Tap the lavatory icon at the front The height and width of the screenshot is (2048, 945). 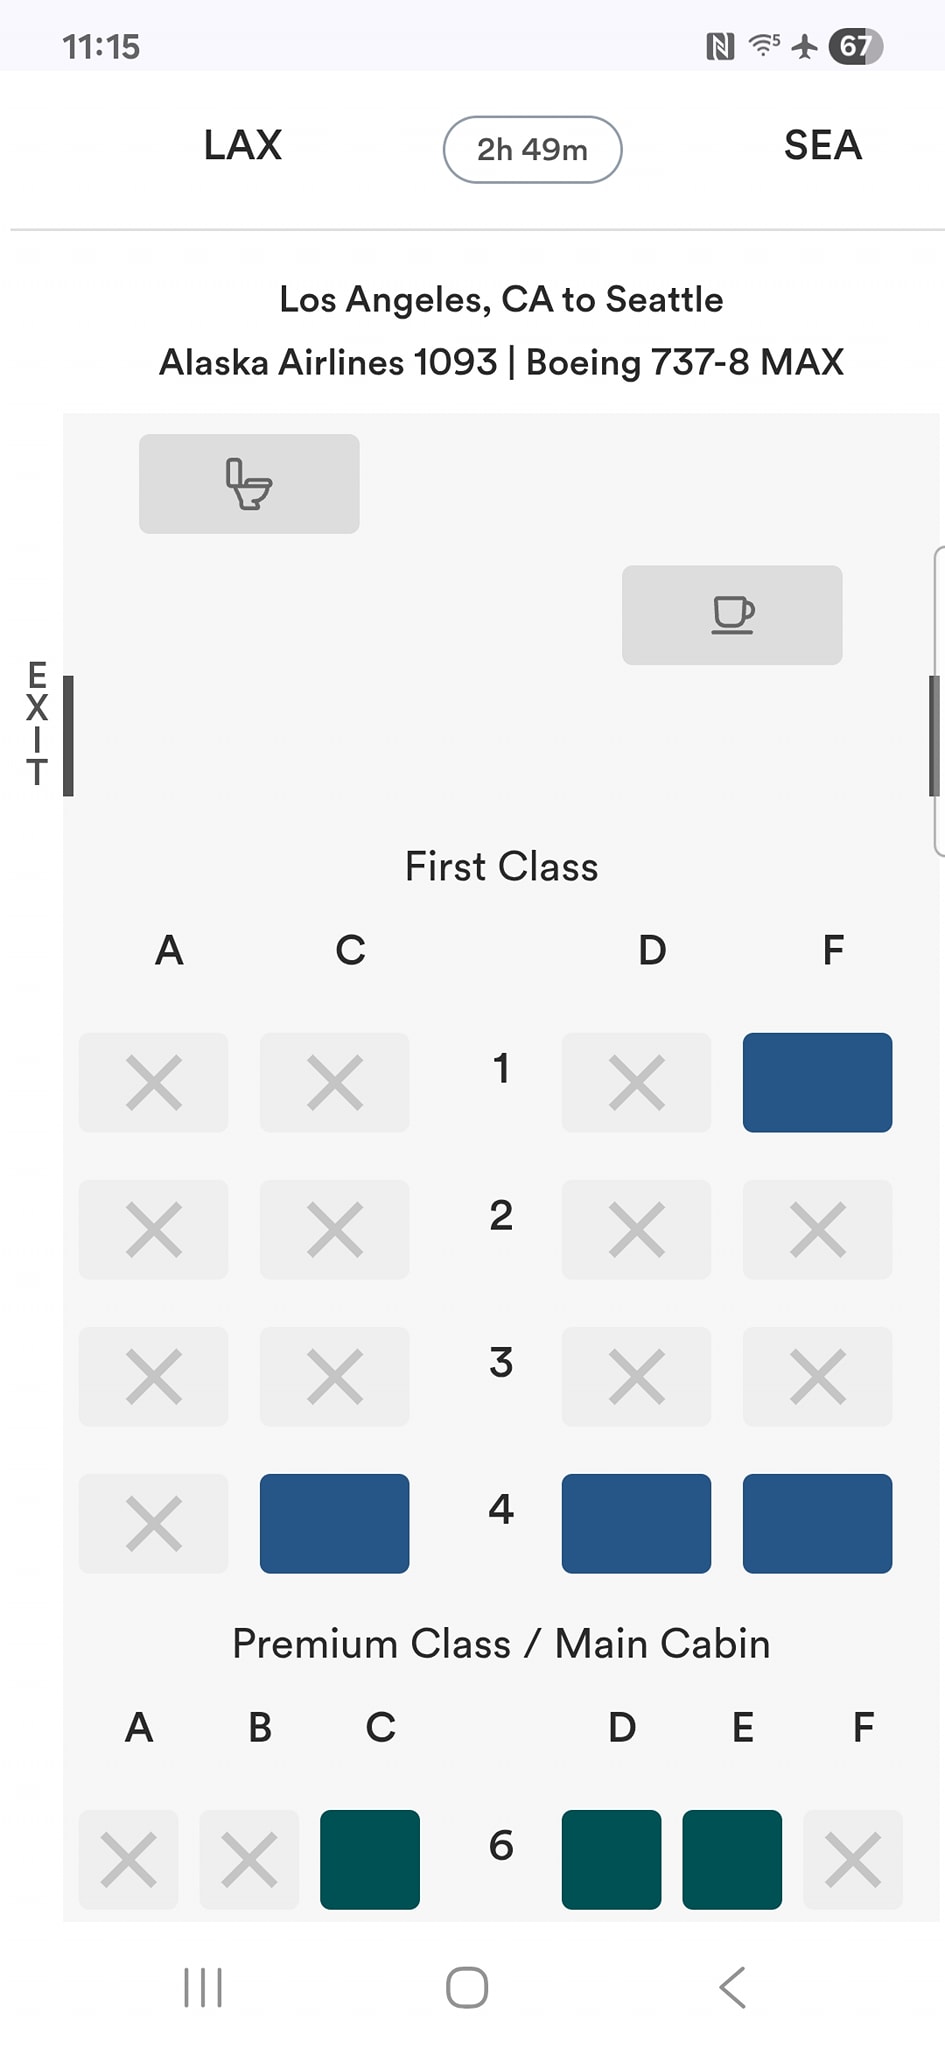tap(249, 484)
